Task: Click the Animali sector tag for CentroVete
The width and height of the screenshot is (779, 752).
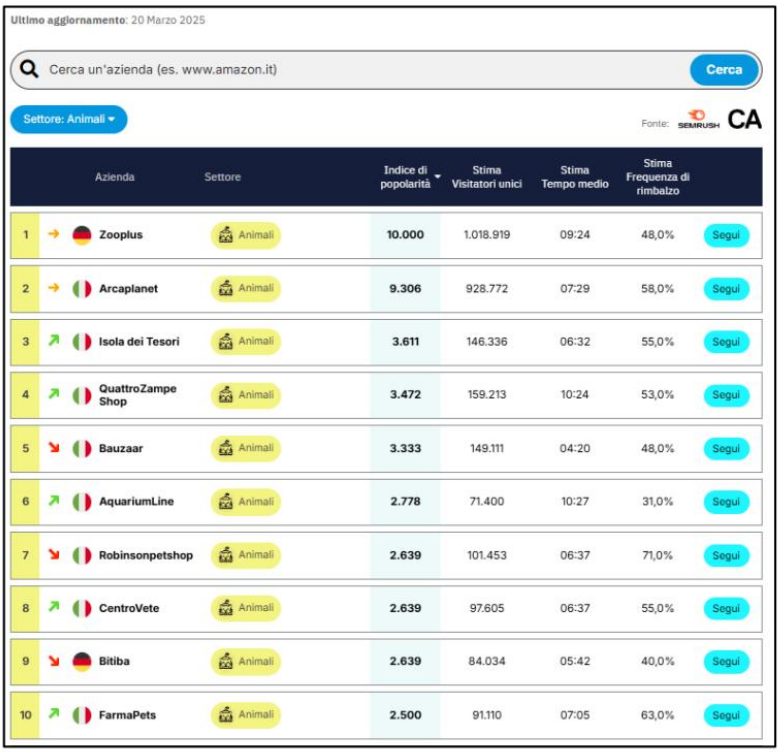Action: click(x=246, y=608)
